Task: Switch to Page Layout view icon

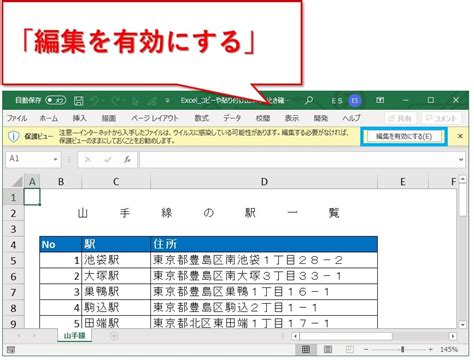Action: point(328,349)
